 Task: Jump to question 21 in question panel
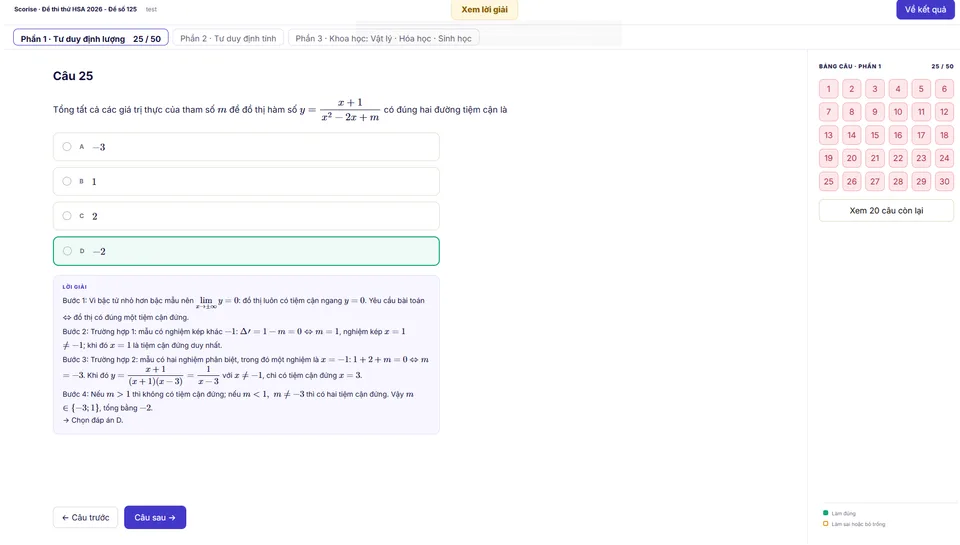click(x=875, y=158)
